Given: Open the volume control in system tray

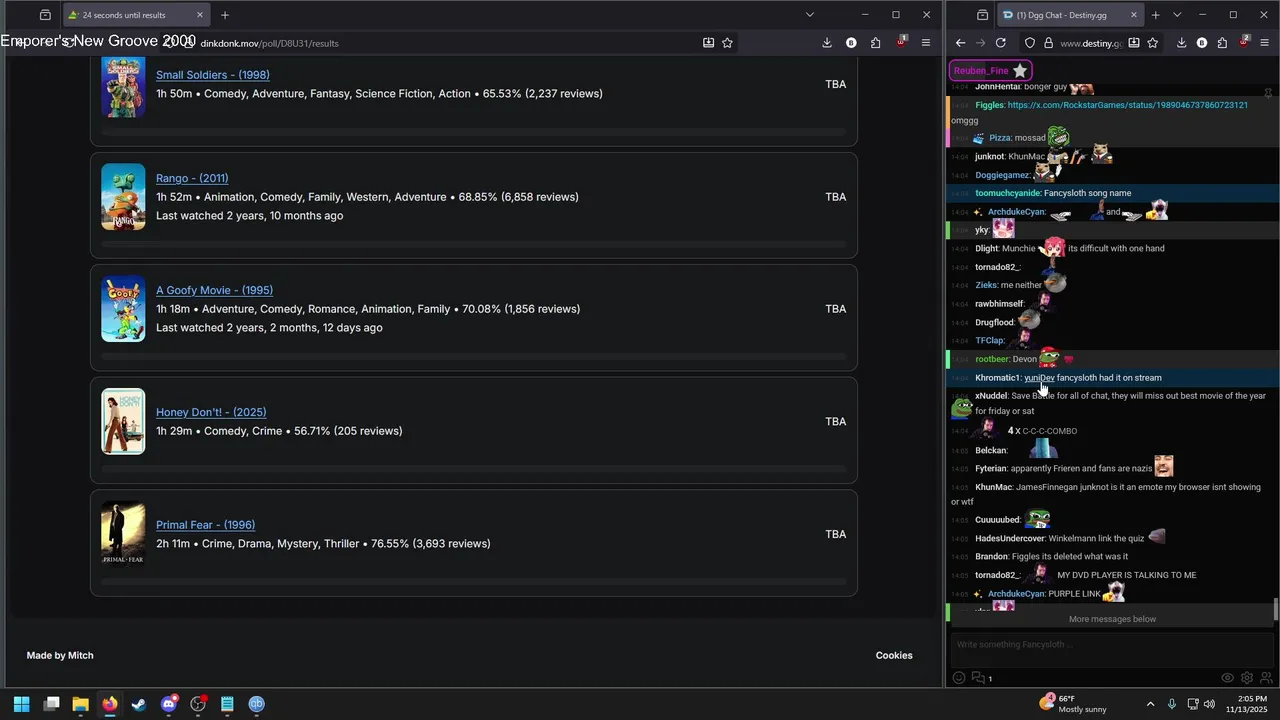Looking at the screenshot, I should (1209, 704).
